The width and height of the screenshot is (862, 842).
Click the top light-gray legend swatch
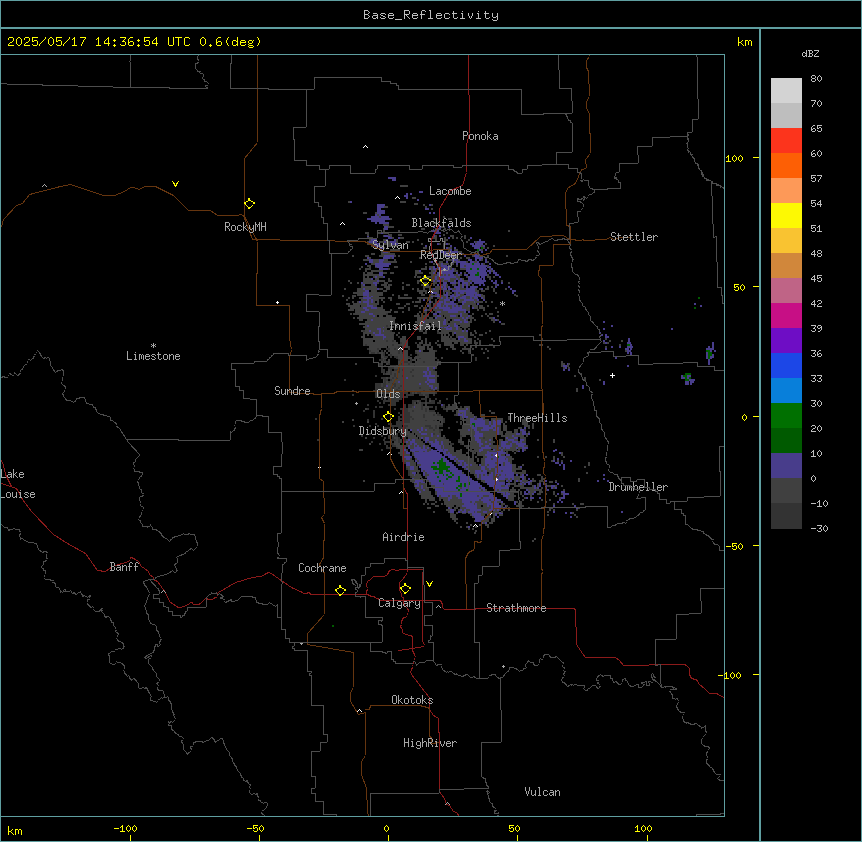786,91
